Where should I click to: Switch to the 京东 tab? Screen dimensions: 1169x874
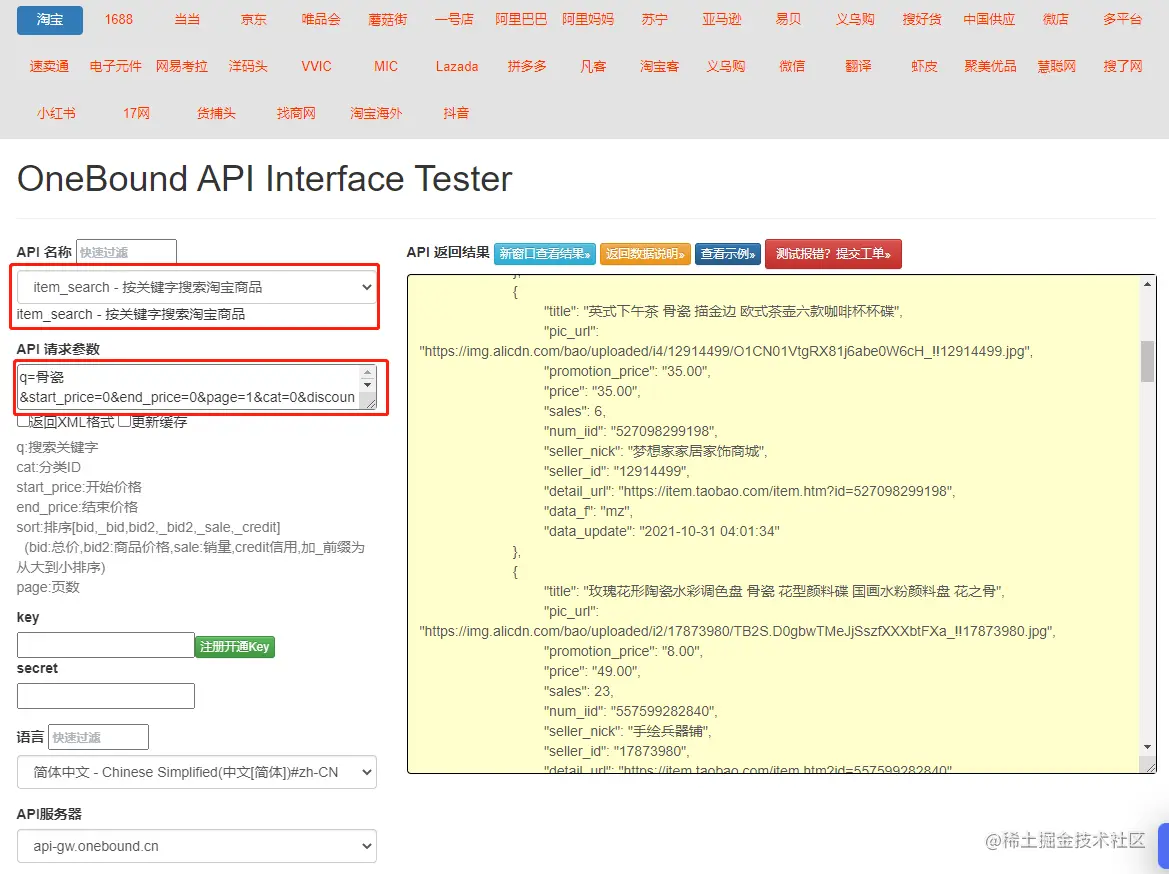[253, 20]
